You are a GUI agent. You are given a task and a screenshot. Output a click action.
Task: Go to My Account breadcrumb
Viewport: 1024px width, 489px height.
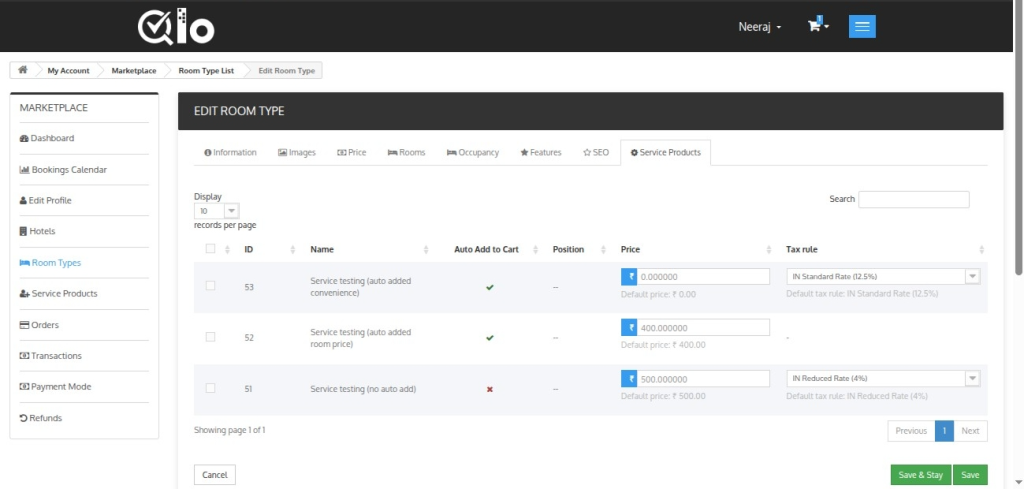point(69,71)
